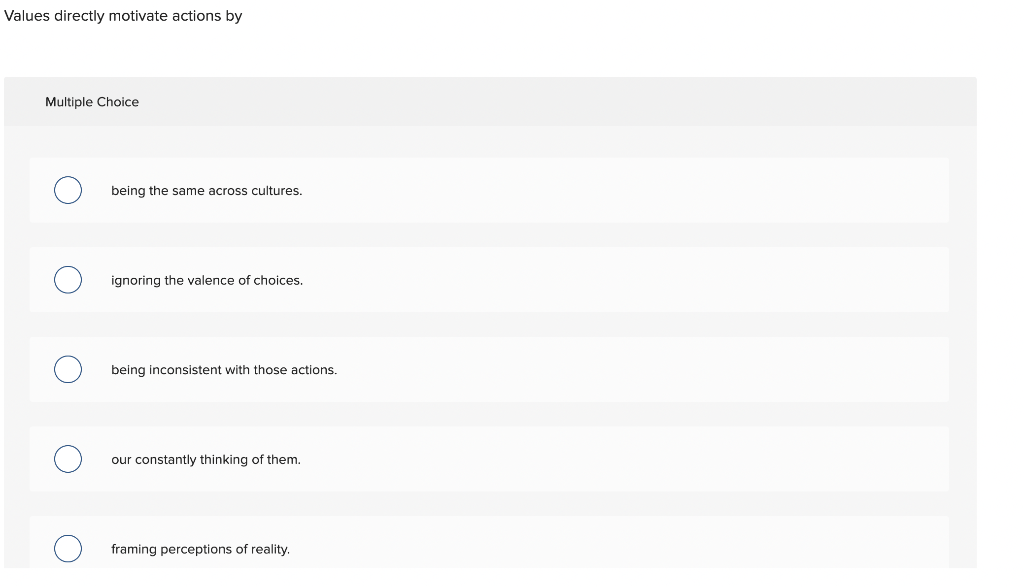
Task: Choose answer 'our constantly thinking of them'
Action: click(206, 459)
